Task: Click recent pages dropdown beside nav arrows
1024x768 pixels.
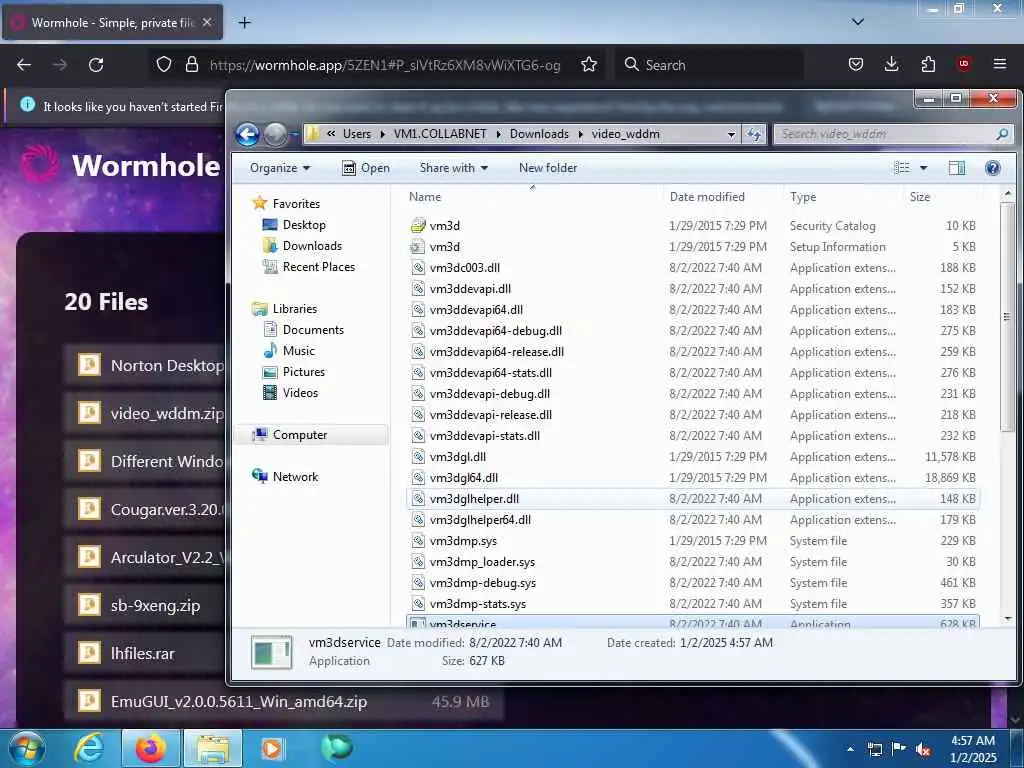Action: tap(295, 135)
